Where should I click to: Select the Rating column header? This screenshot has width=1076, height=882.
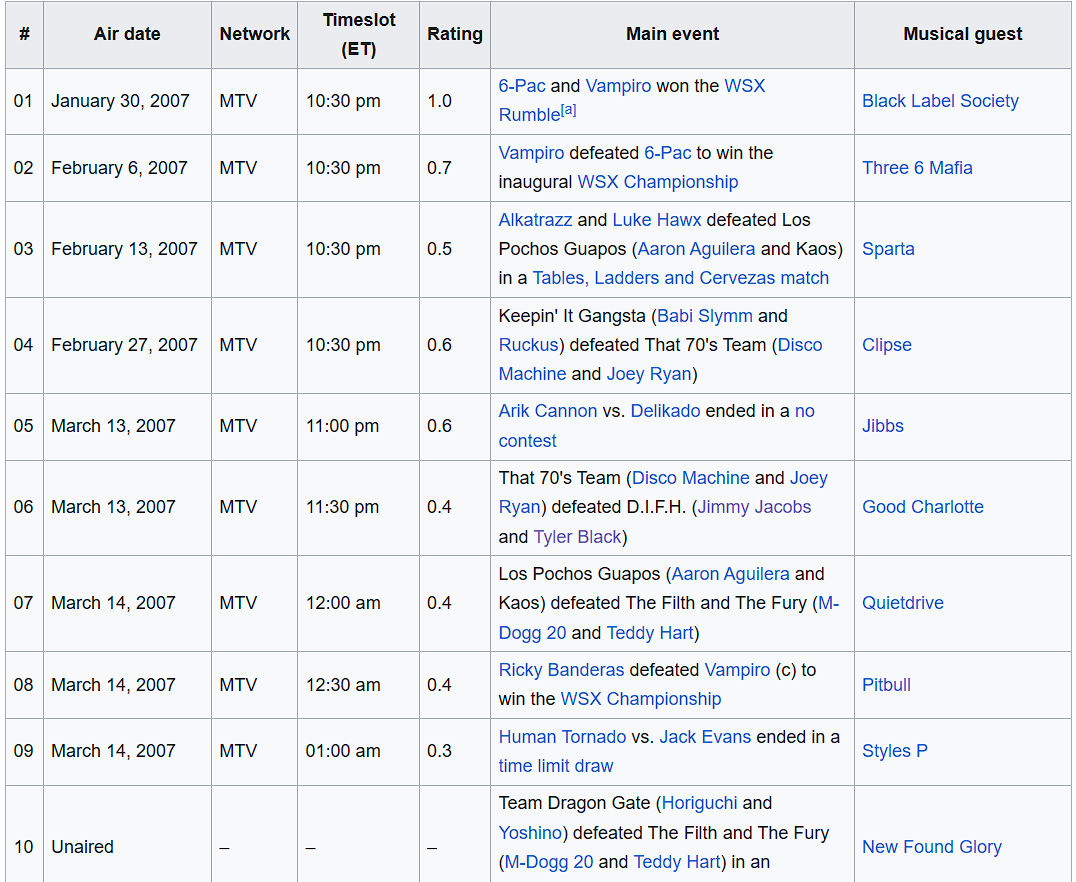coord(455,34)
